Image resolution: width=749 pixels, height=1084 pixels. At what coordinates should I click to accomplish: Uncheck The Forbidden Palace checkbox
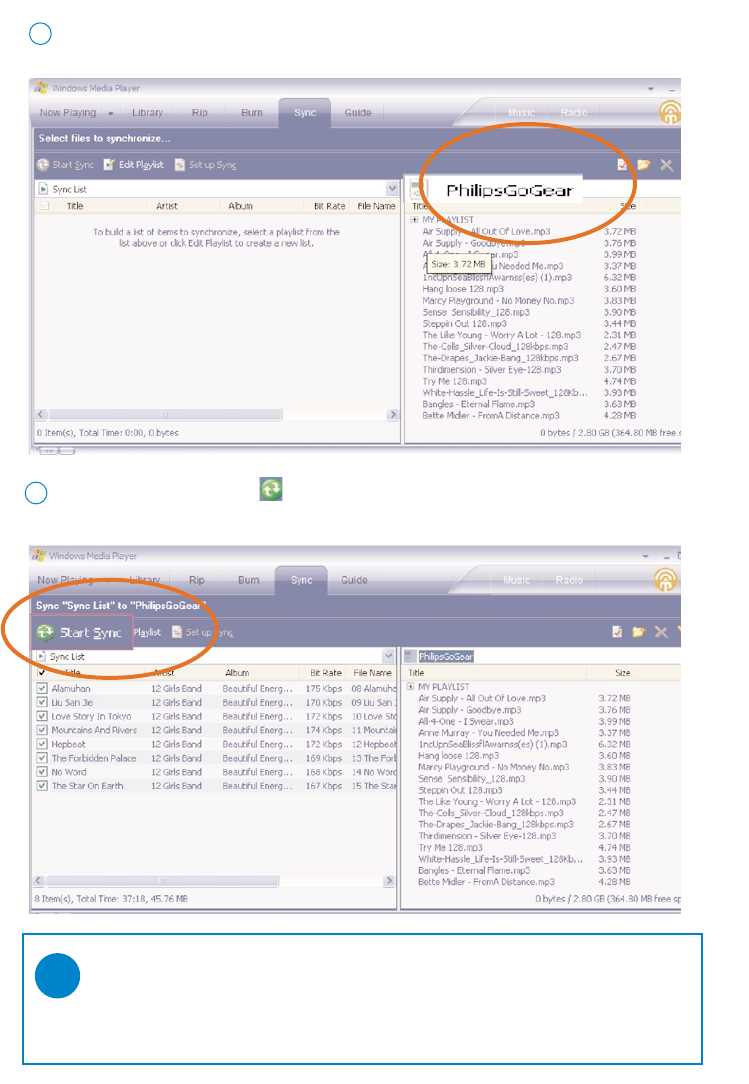pos(42,758)
